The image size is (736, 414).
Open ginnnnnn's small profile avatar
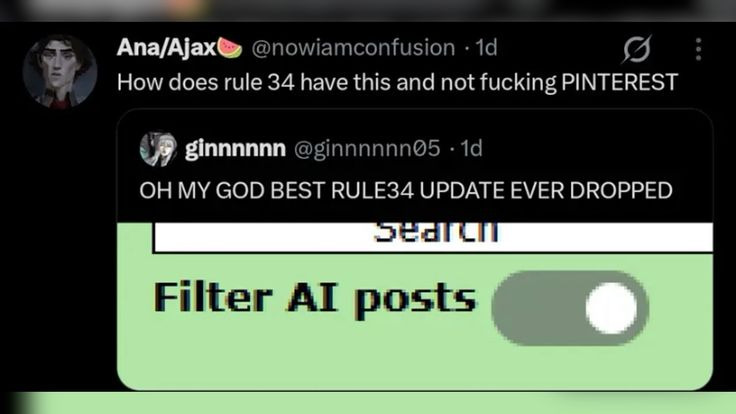click(x=158, y=149)
